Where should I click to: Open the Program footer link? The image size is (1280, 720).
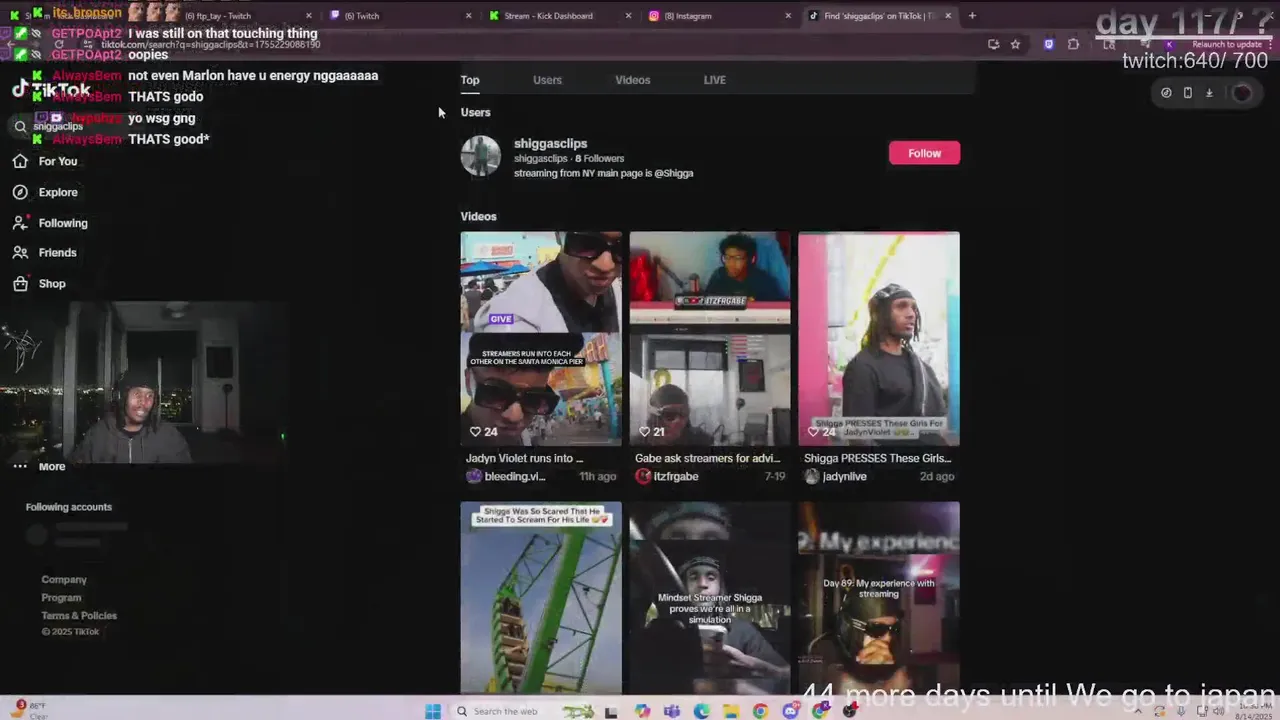[x=61, y=598]
